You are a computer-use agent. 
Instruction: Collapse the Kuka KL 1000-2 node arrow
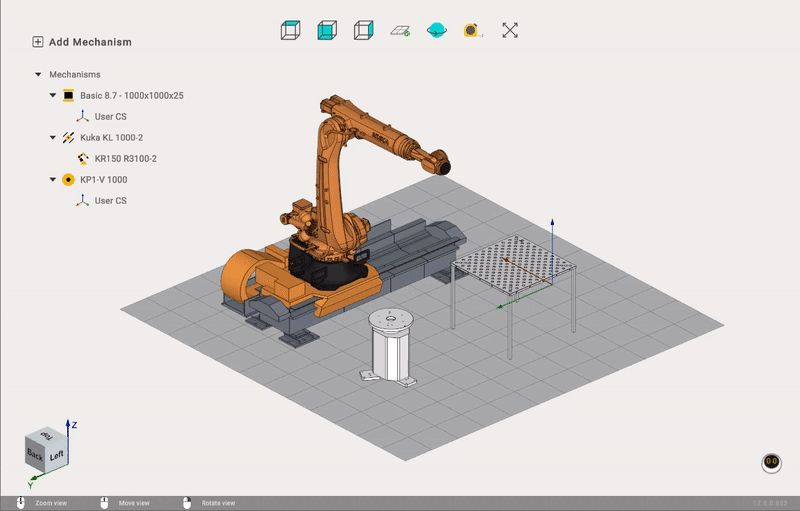pyautogui.click(x=53, y=138)
